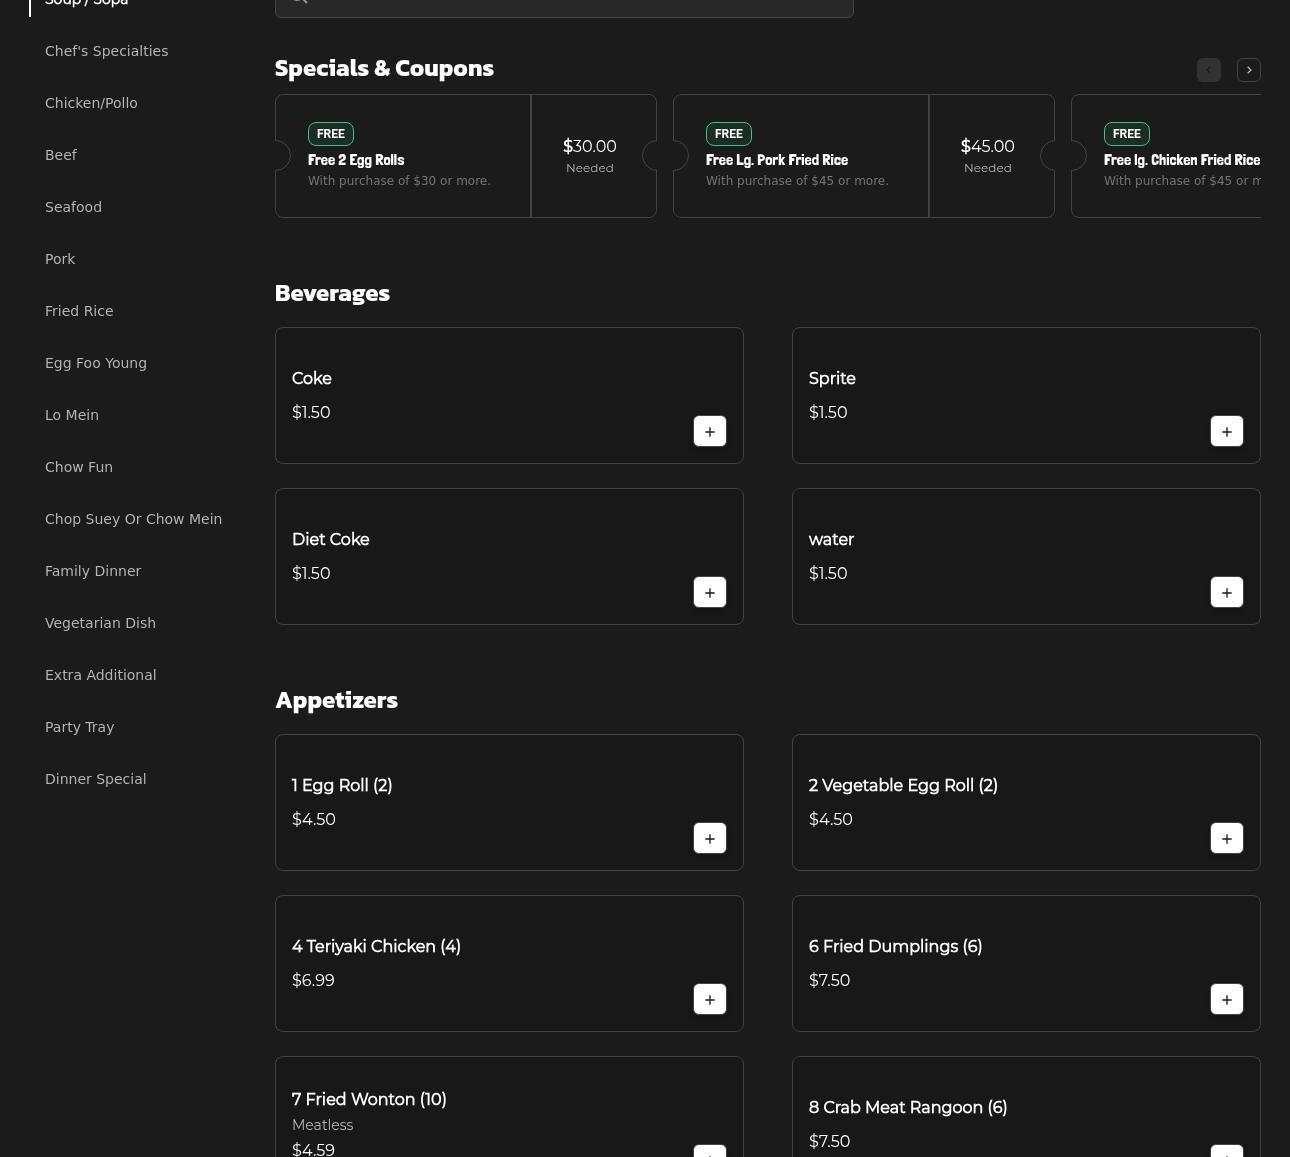The width and height of the screenshot is (1290, 1157).
Task: Add Sprite using its plus button
Action: tap(1226, 432)
